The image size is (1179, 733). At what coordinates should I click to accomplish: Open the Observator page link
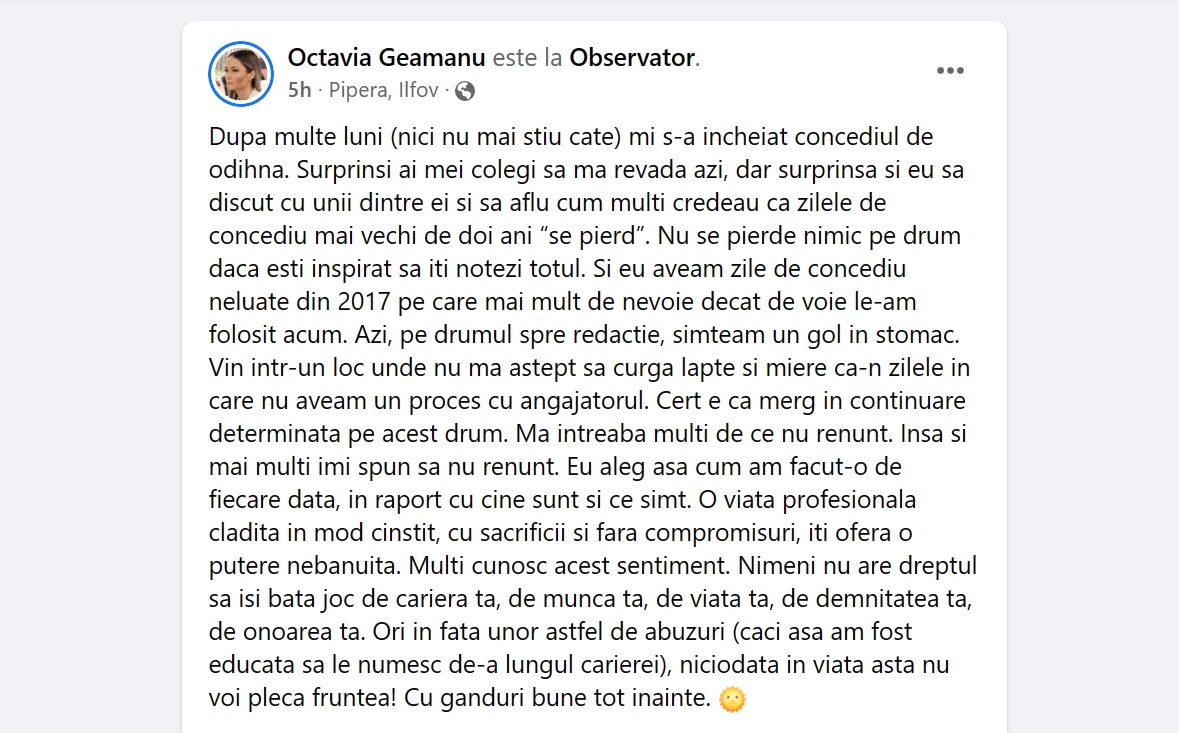pos(631,58)
